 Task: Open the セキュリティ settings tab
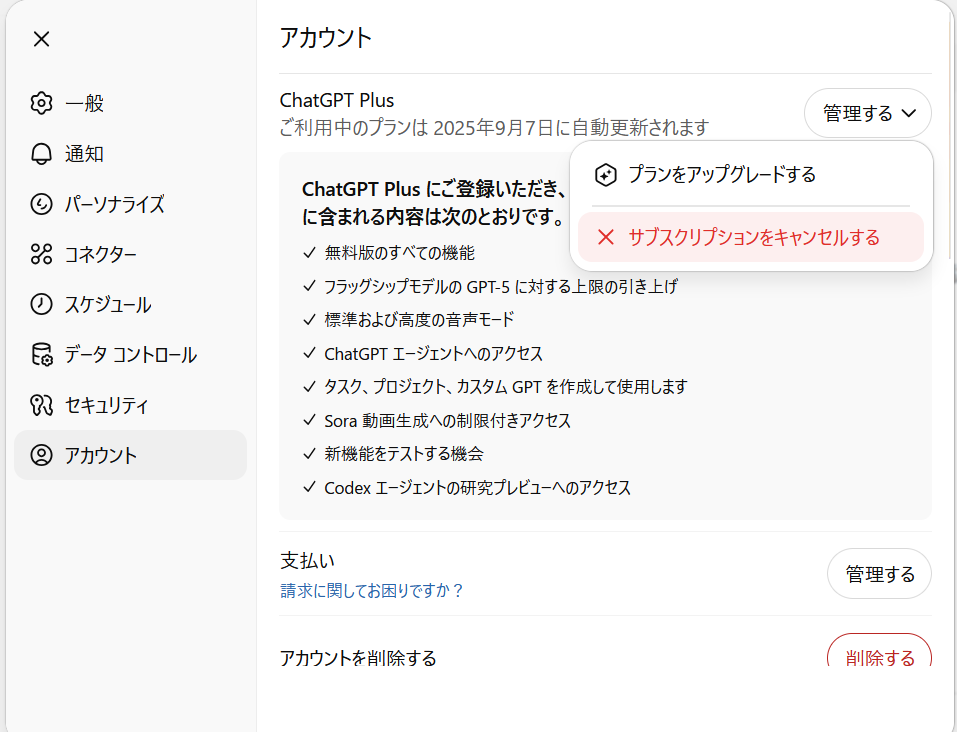[x=131, y=405]
